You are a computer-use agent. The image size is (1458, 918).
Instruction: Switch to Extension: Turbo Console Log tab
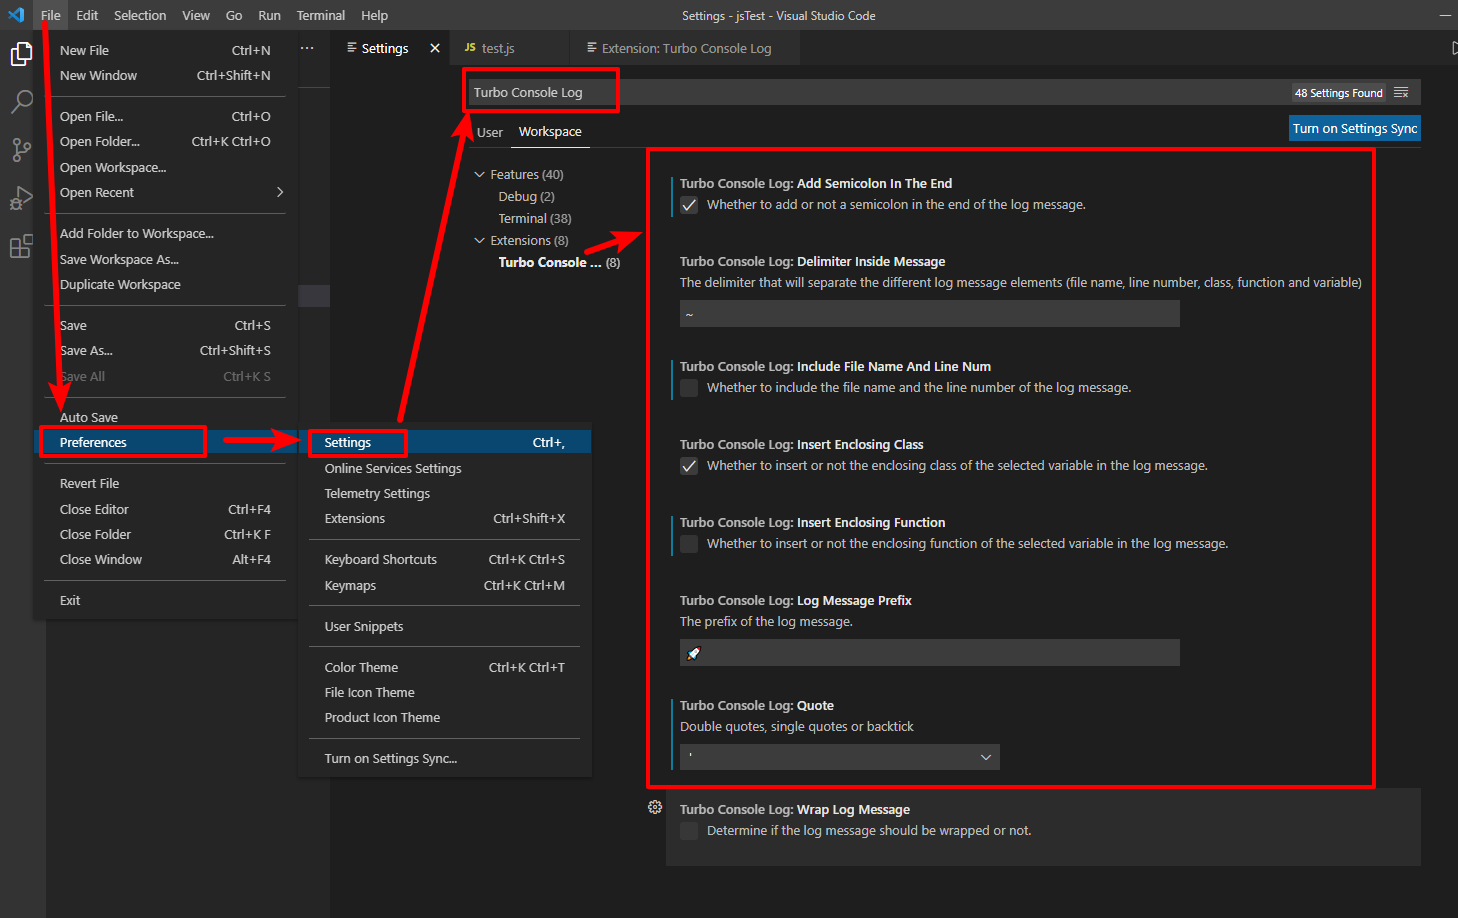[x=686, y=48]
